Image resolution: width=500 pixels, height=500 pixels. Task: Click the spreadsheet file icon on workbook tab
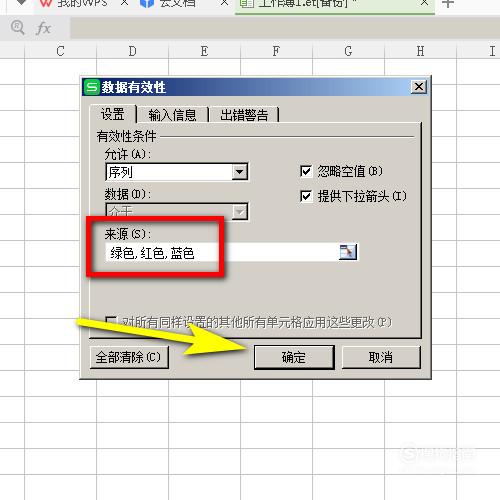(247, 3)
